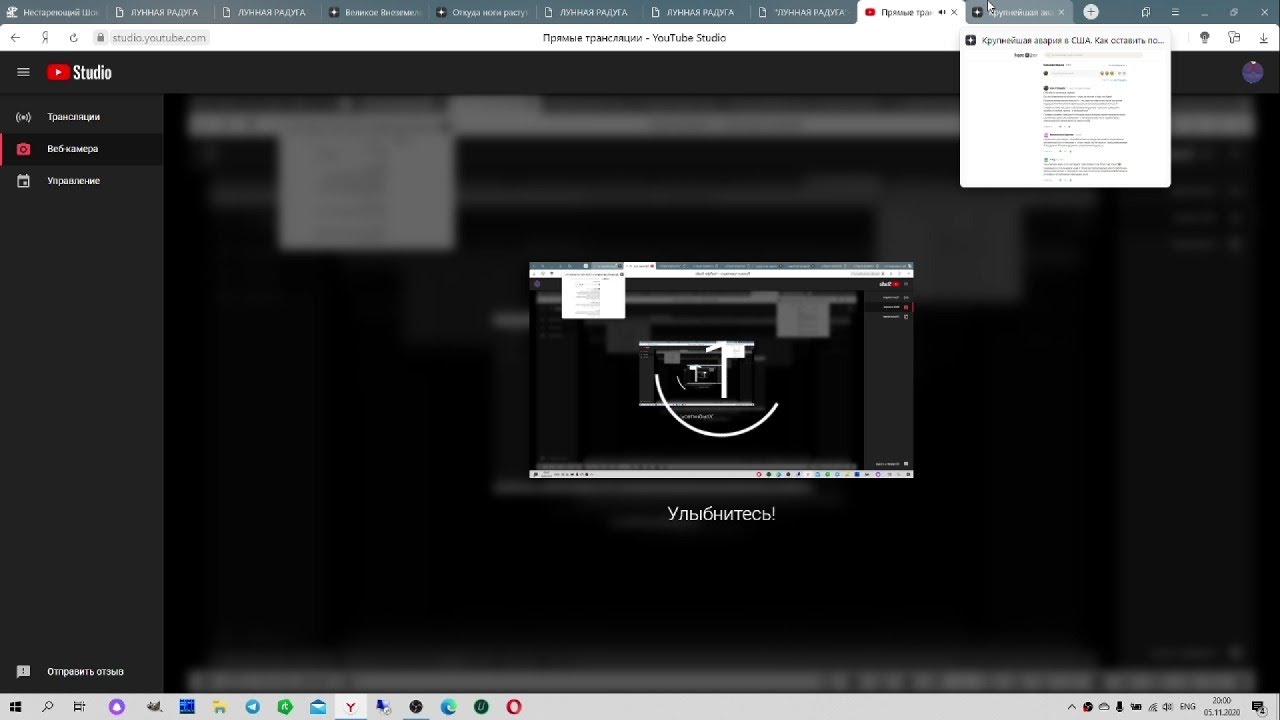This screenshot has width=1280, height=720.
Task: Click the padlock site security icon
Action: click(x=100, y=38)
